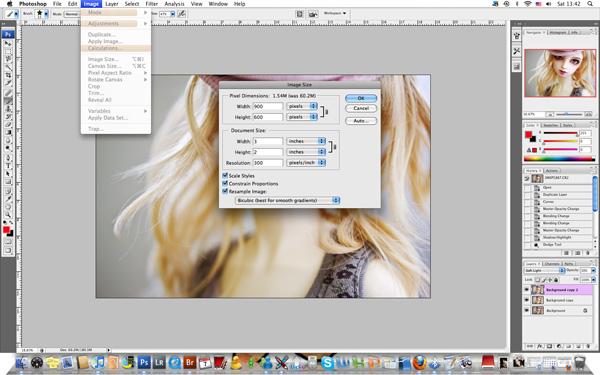The image size is (600, 375).
Task: Click OK in the Image Size dialog
Action: coord(361,98)
